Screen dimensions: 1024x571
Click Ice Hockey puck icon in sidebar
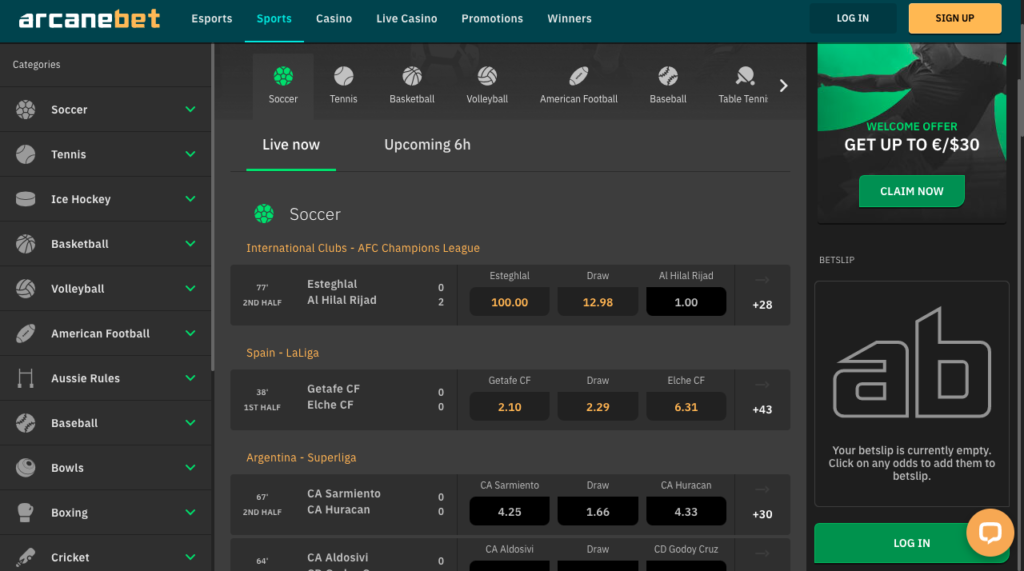(x=25, y=199)
